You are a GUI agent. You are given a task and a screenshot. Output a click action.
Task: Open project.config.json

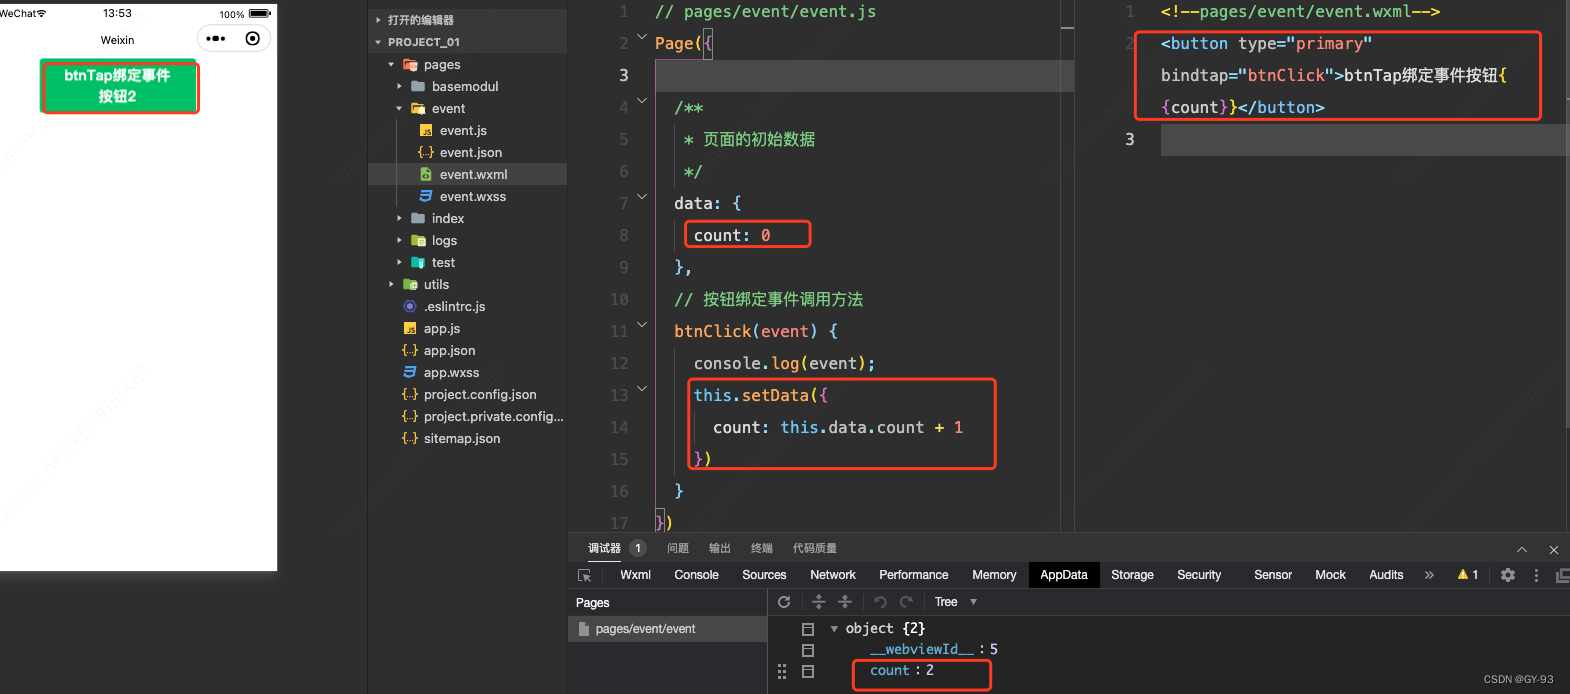pyautogui.click(x=479, y=395)
